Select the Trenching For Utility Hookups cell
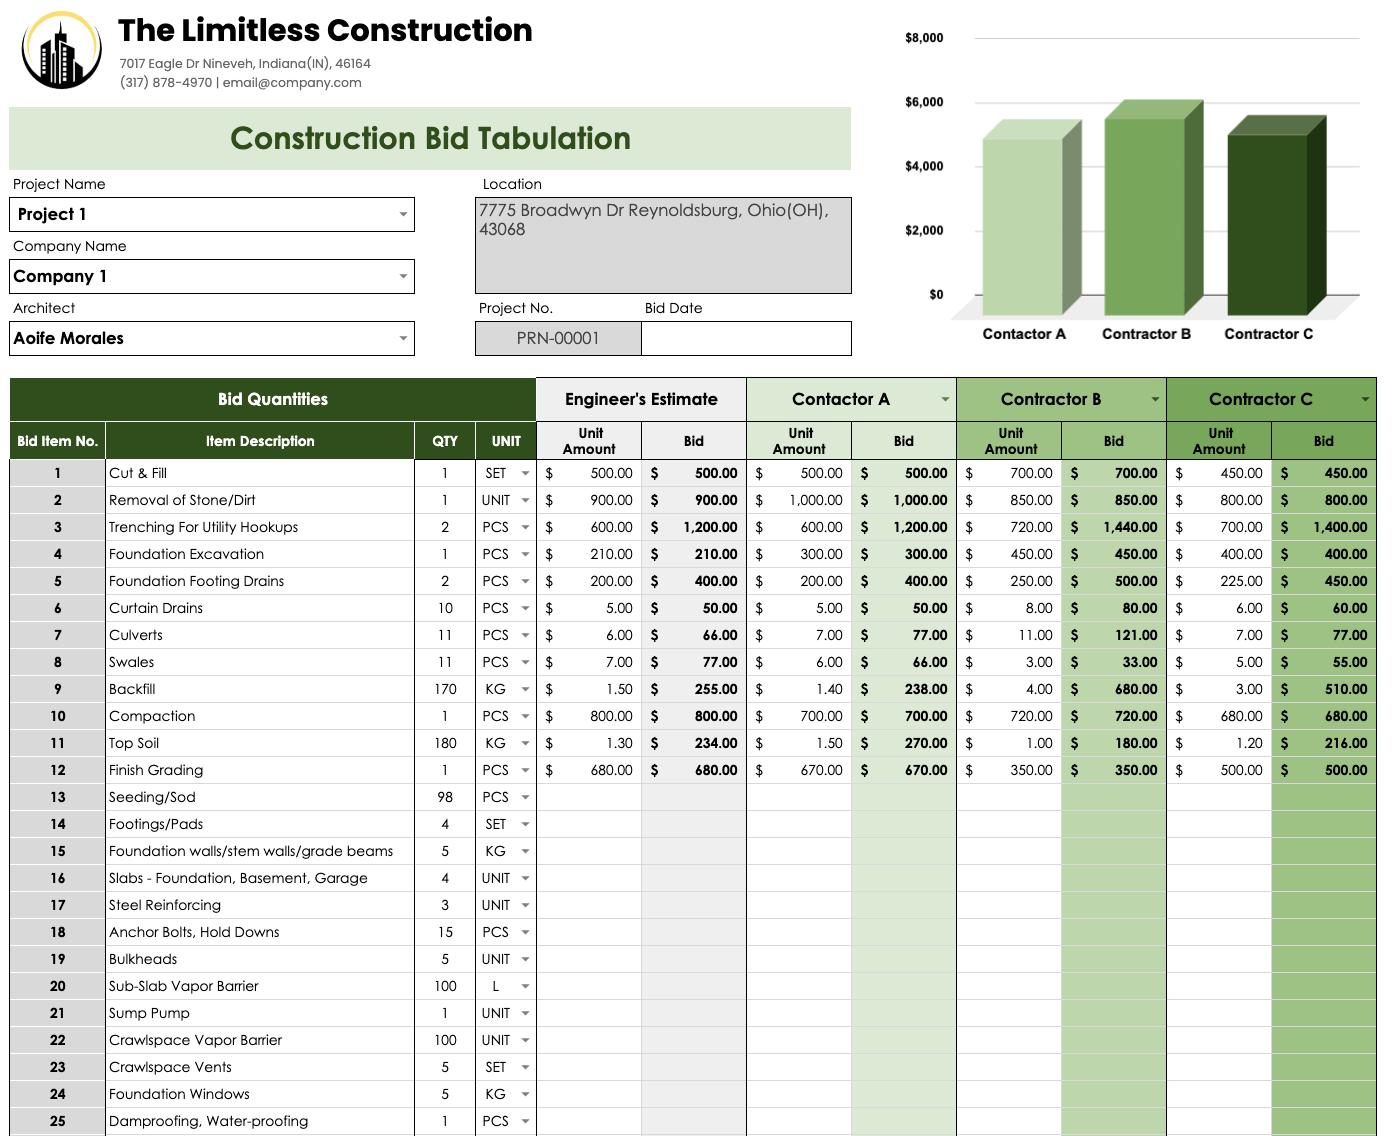This screenshot has height=1136, width=1392. [x=260, y=528]
